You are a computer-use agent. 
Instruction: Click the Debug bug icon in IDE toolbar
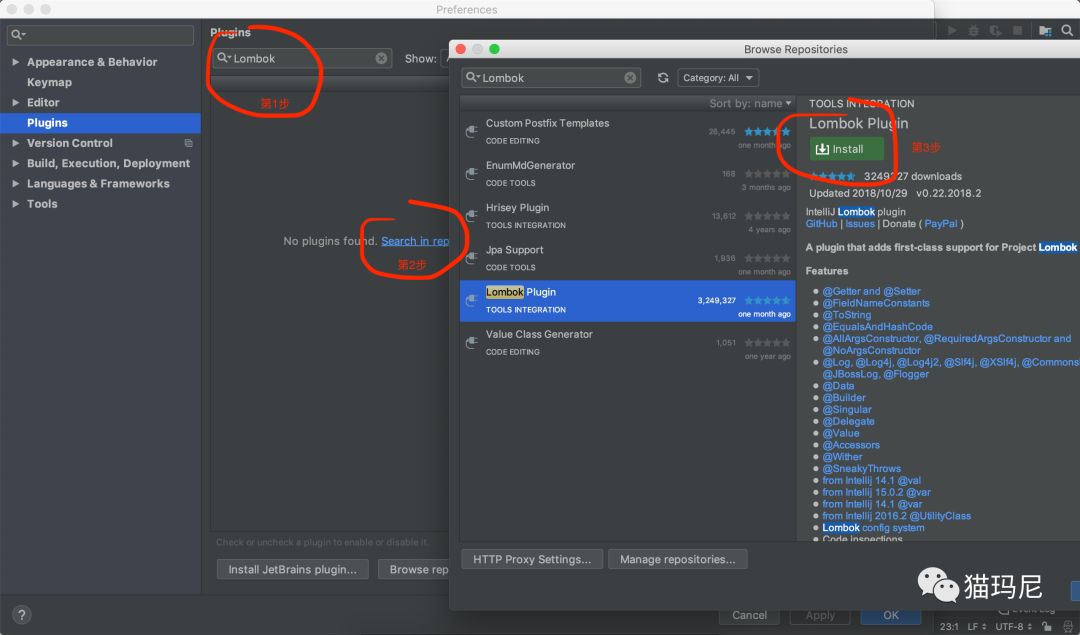973,30
